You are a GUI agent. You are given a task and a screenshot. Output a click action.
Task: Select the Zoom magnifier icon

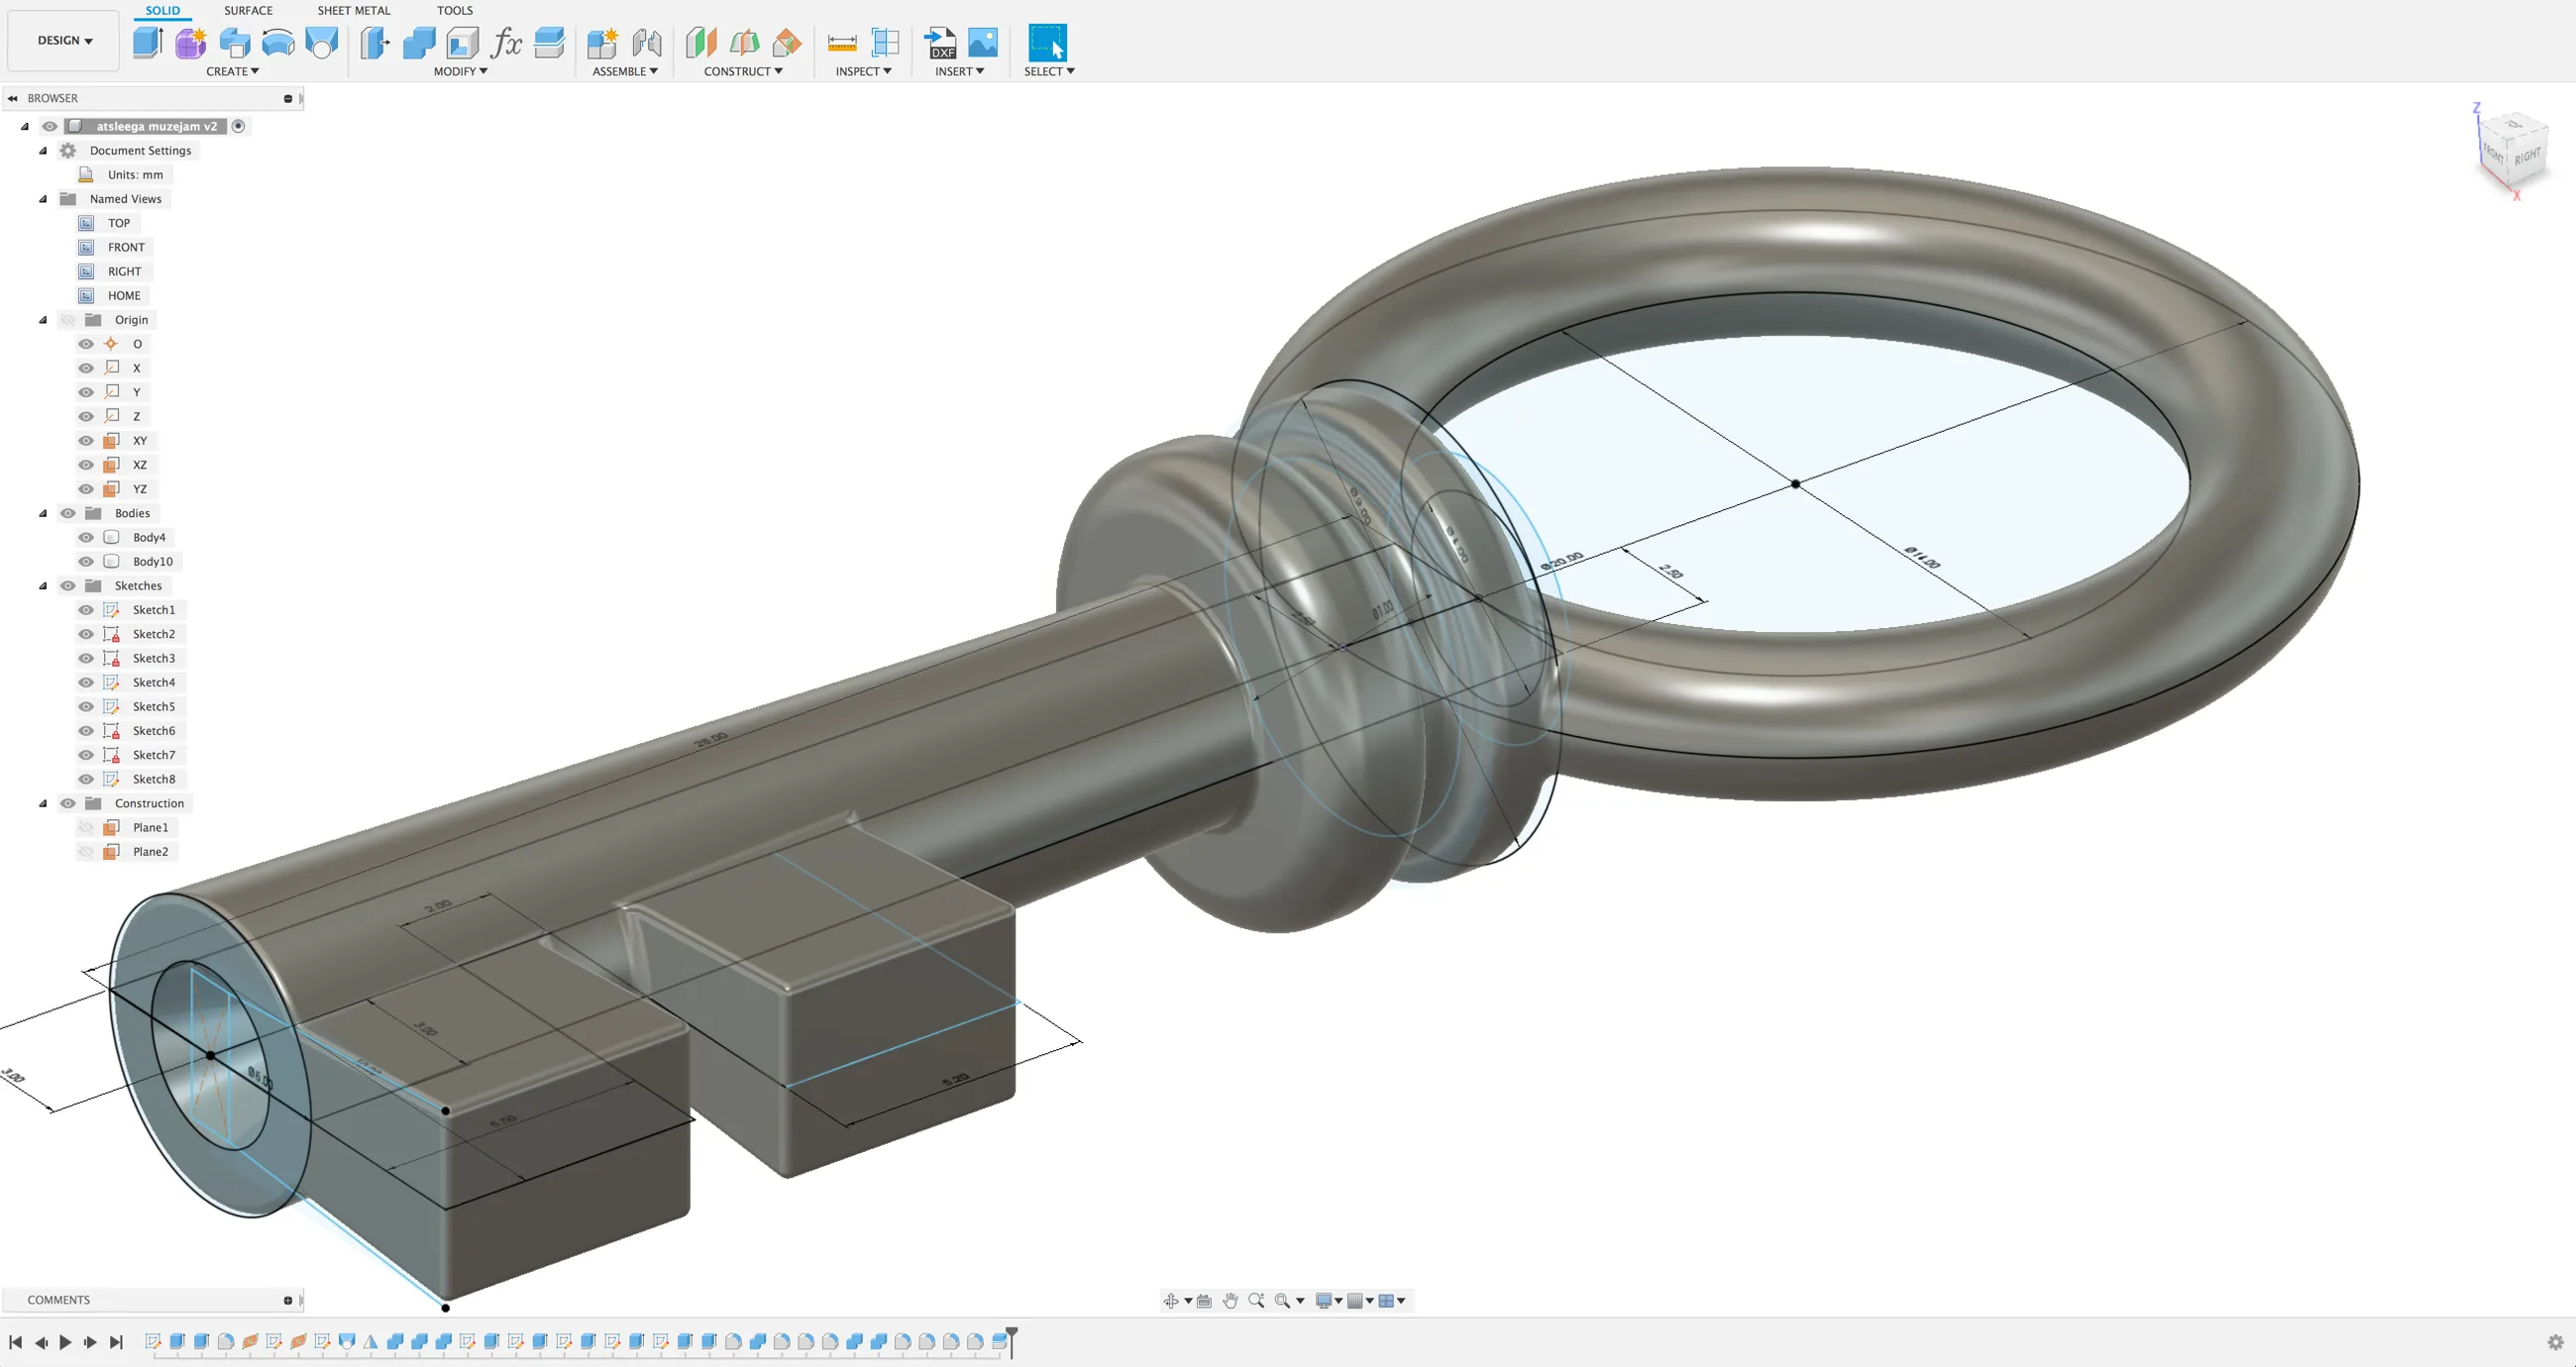coord(1257,1300)
